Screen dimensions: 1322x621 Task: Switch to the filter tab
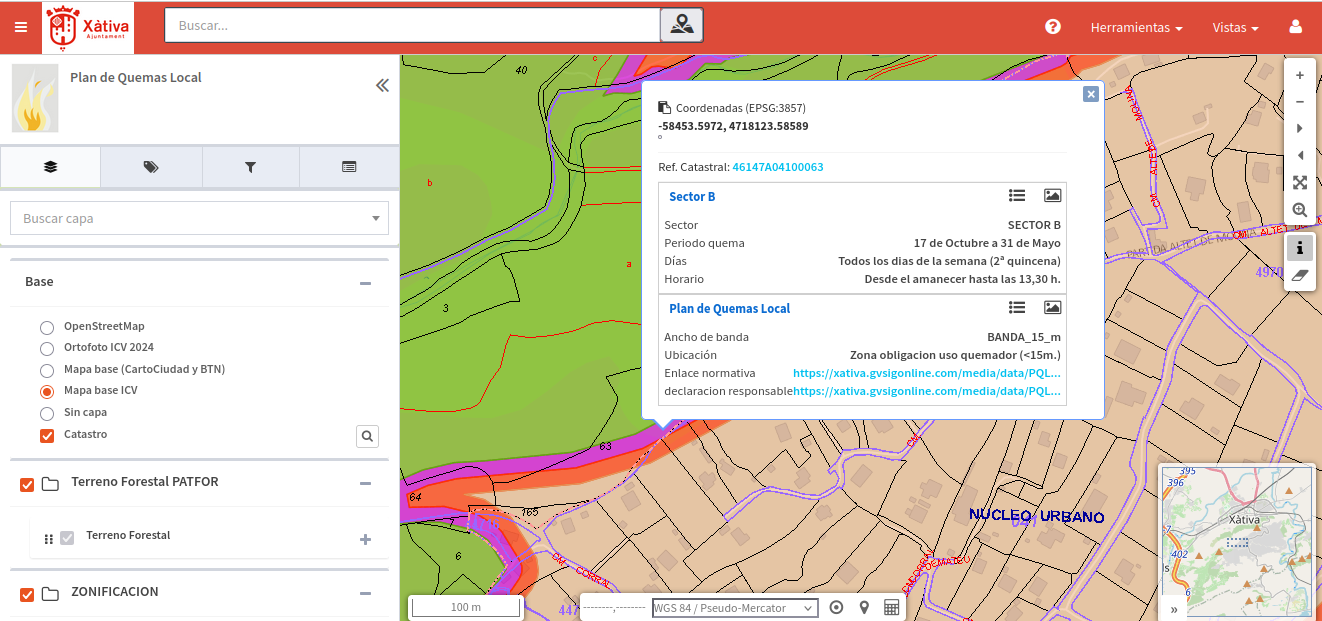[250, 167]
